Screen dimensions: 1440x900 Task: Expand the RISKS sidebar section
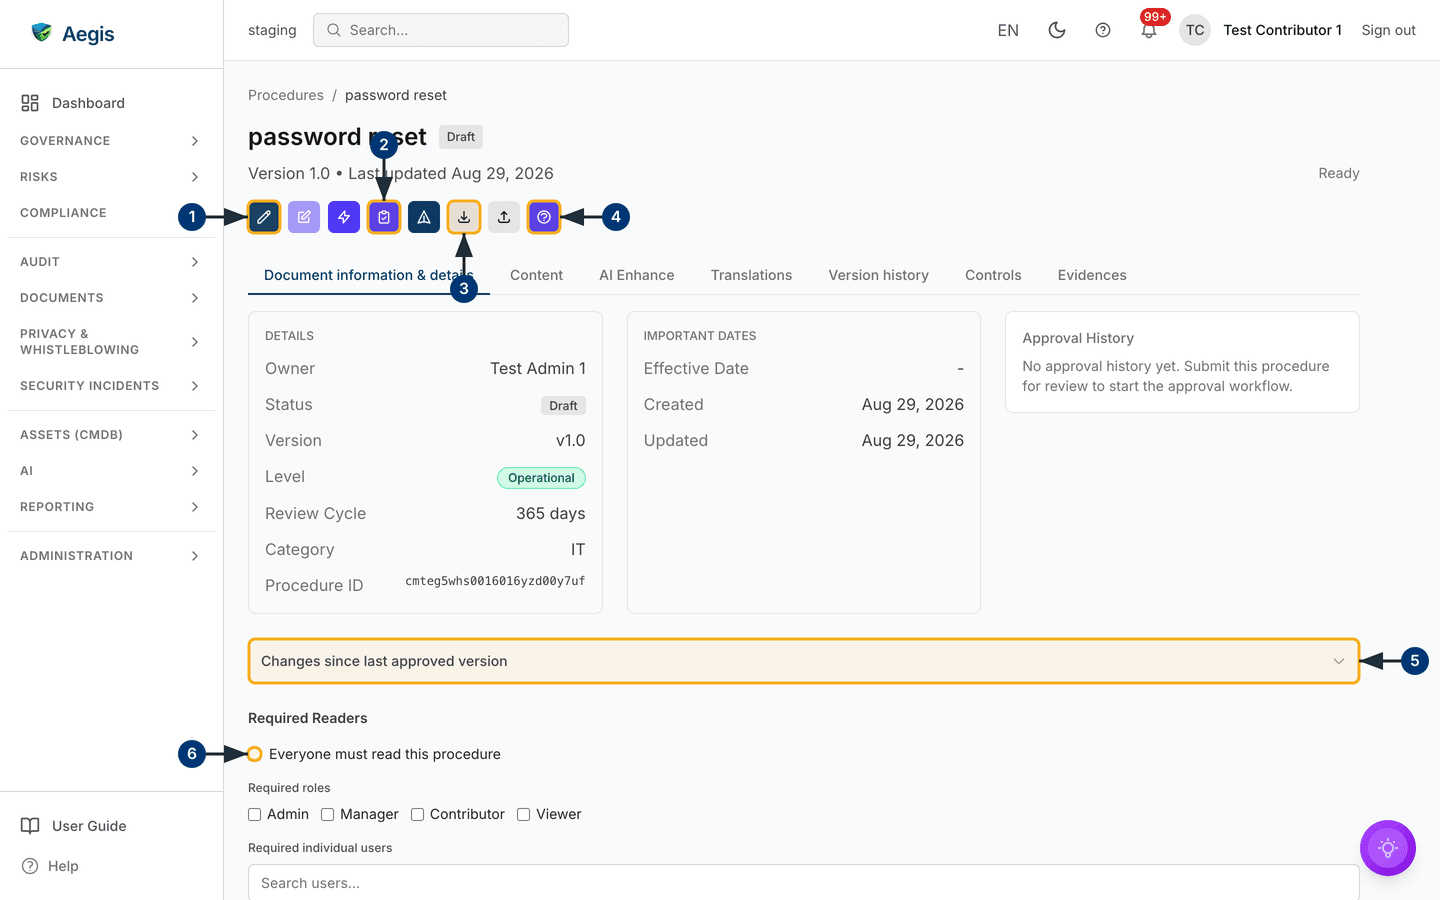[110, 177]
